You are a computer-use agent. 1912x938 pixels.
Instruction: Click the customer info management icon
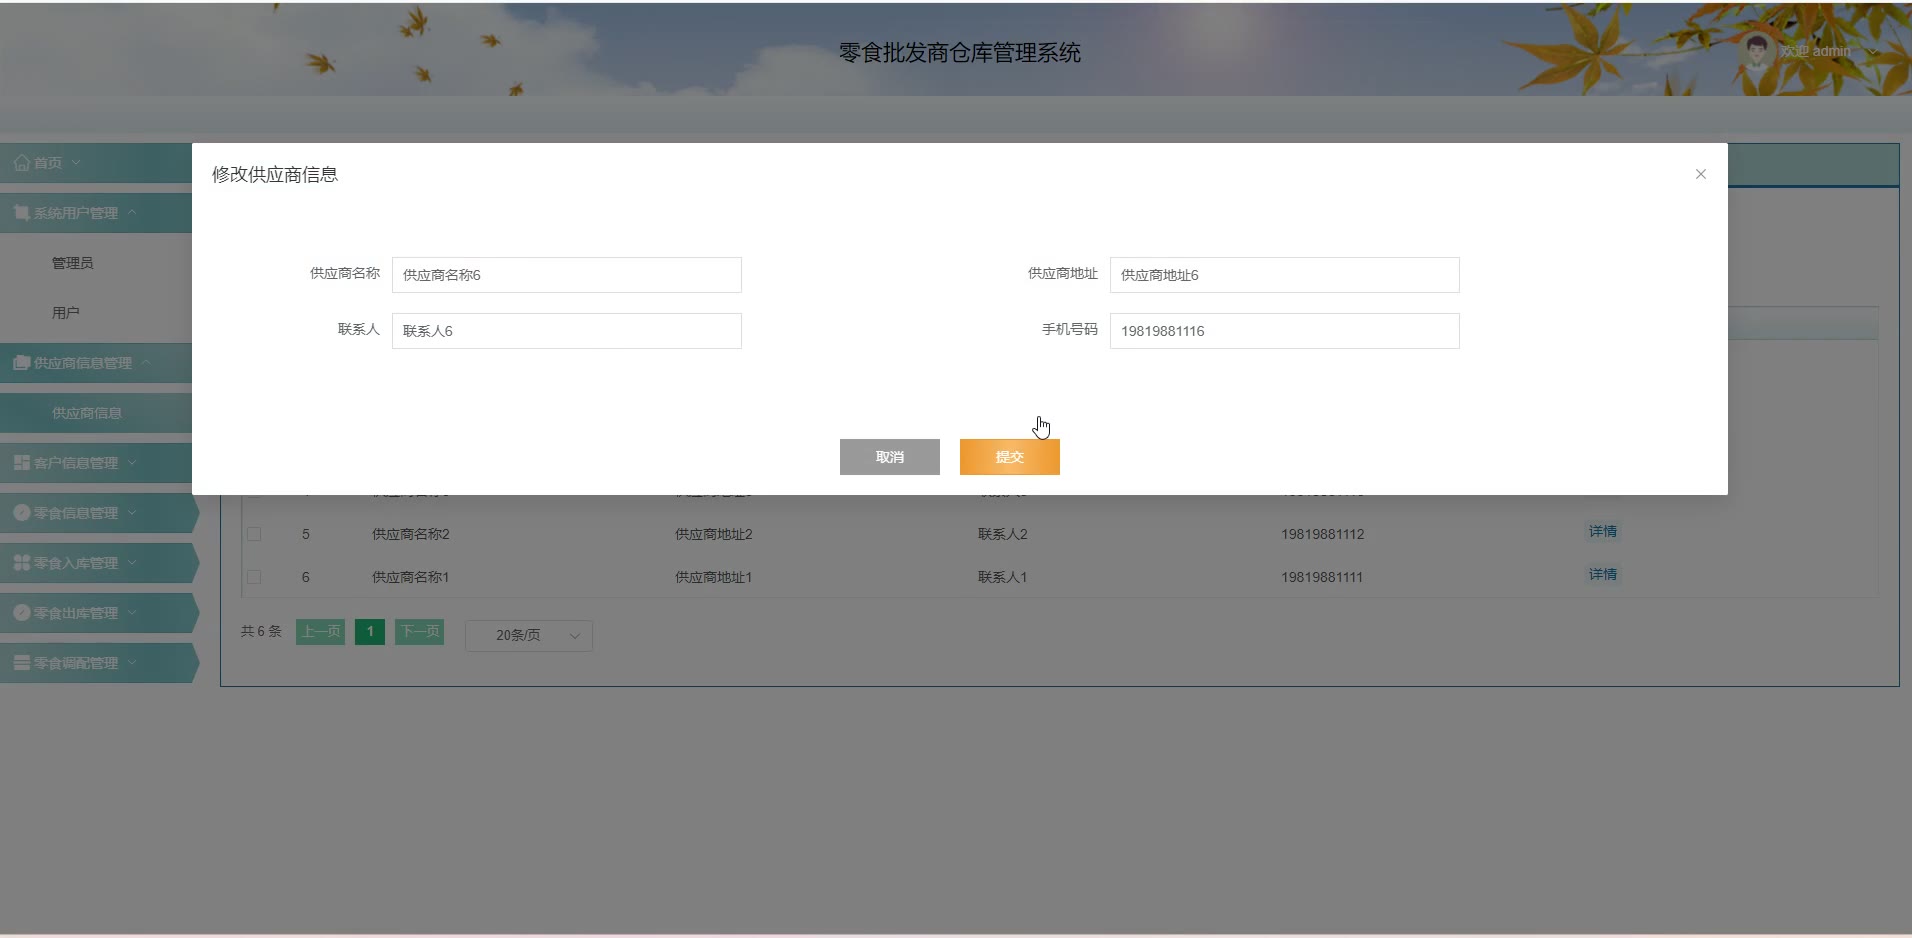click(x=21, y=463)
